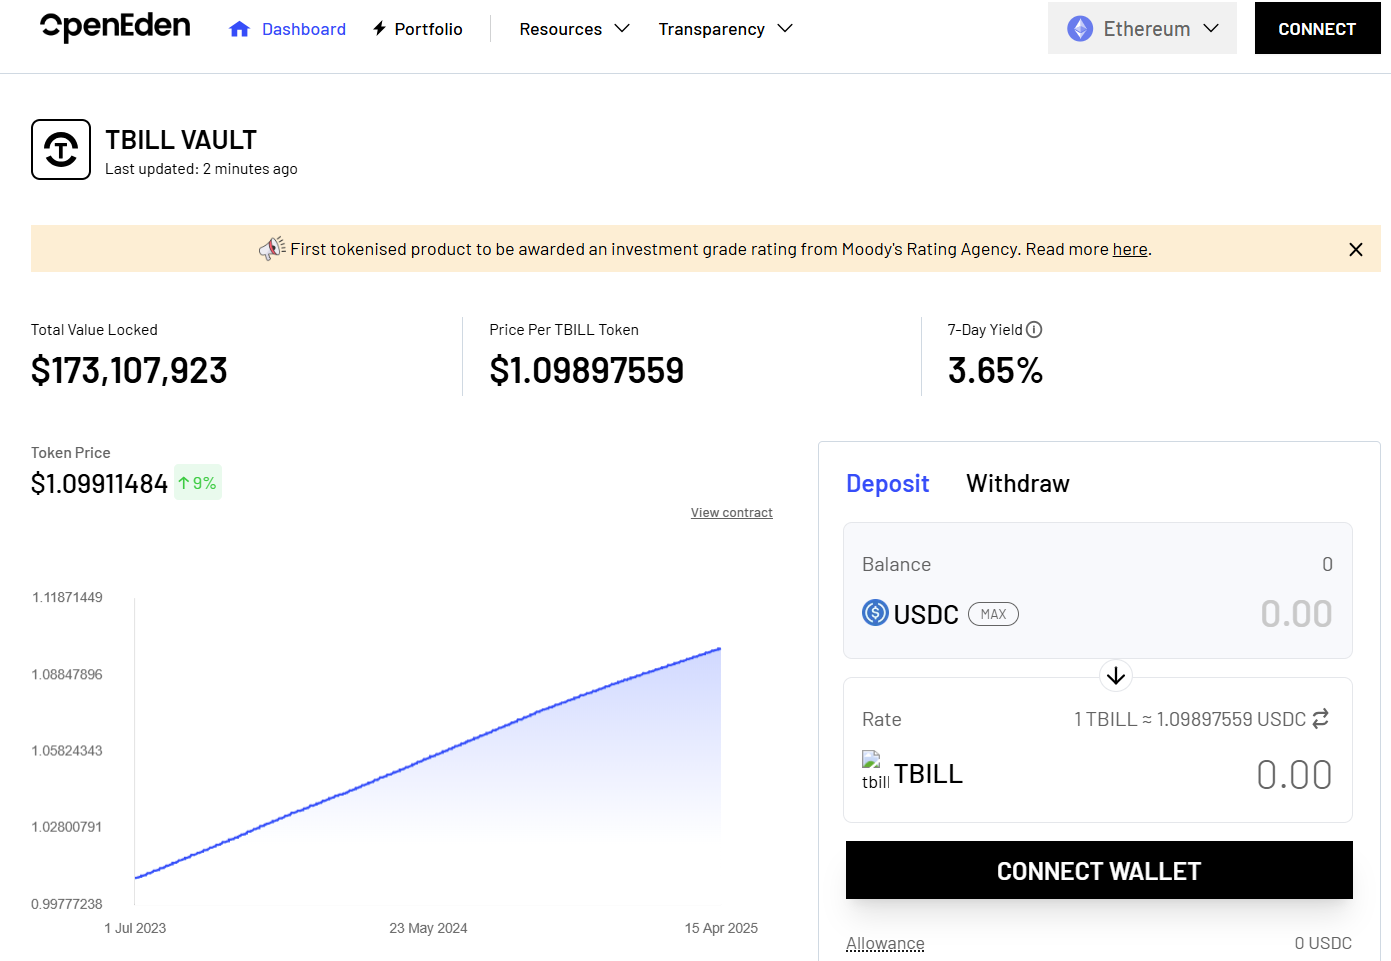The image size is (1391, 961).
Task: Click the token price $1.09911484
Action: click(99, 484)
